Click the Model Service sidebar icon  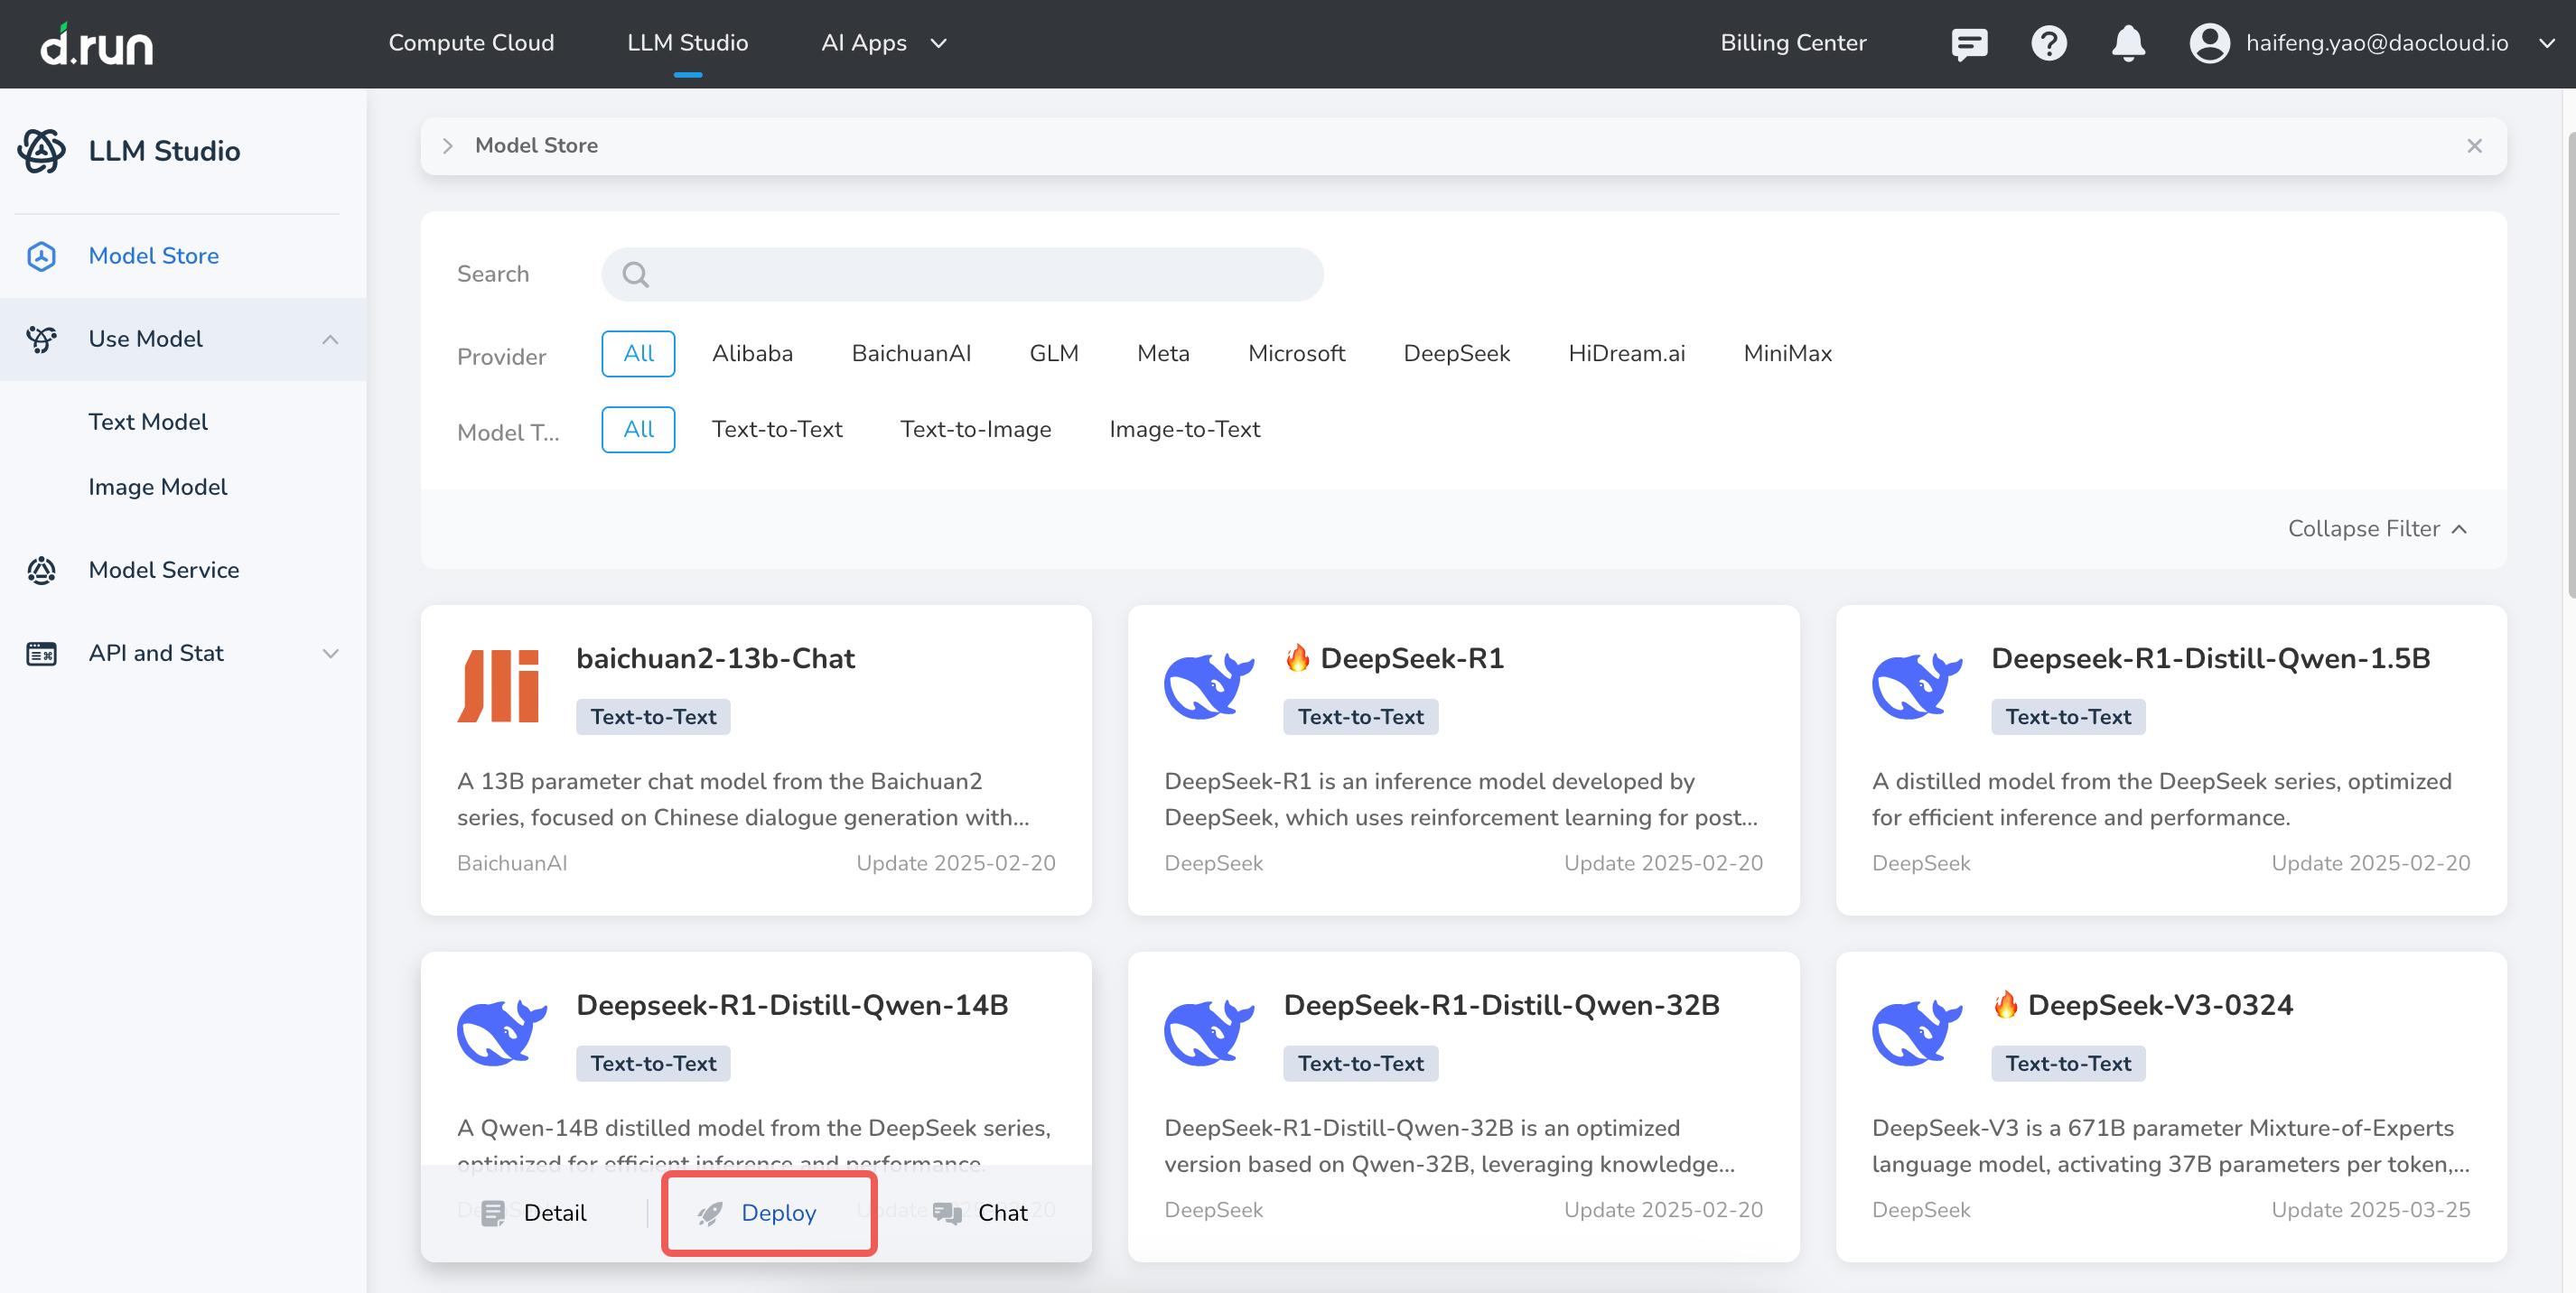tap(41, 570)
